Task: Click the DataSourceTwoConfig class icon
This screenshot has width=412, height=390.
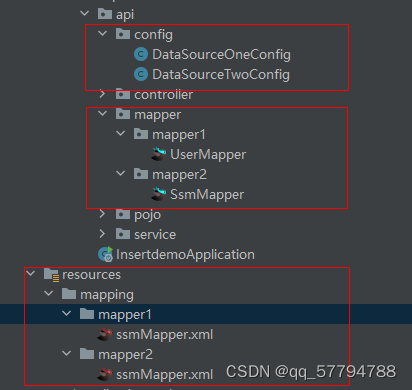Action: pos(141,74)
